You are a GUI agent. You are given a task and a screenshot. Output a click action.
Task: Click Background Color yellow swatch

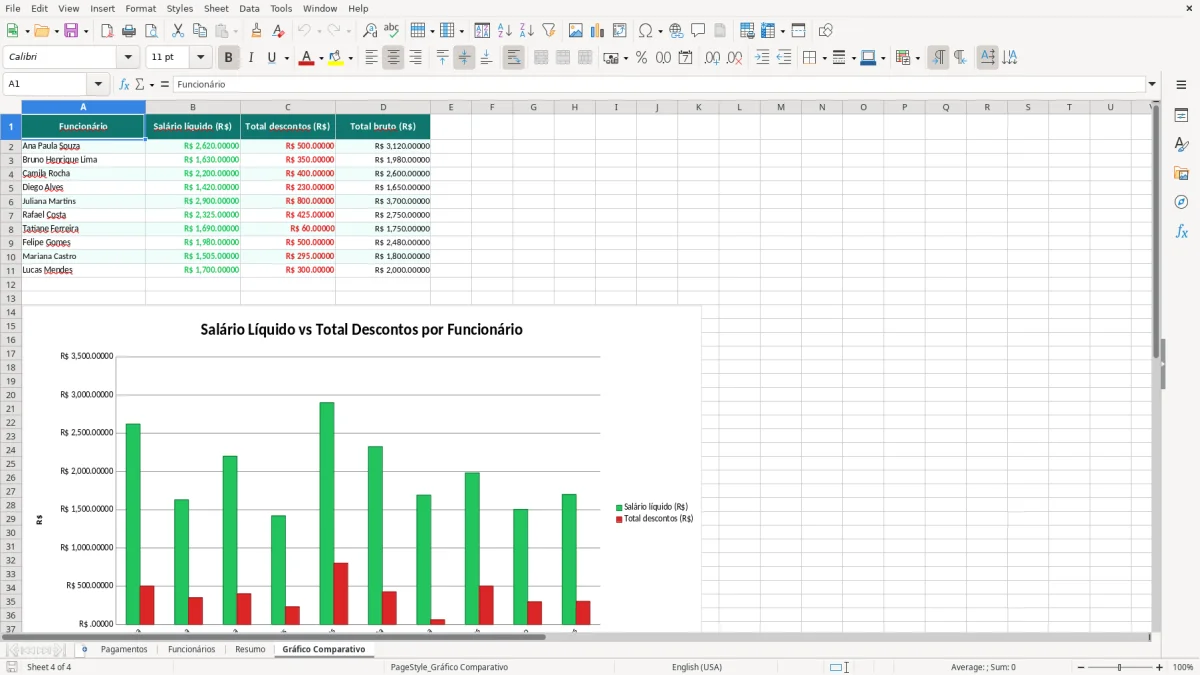click(x=336, y=58)
